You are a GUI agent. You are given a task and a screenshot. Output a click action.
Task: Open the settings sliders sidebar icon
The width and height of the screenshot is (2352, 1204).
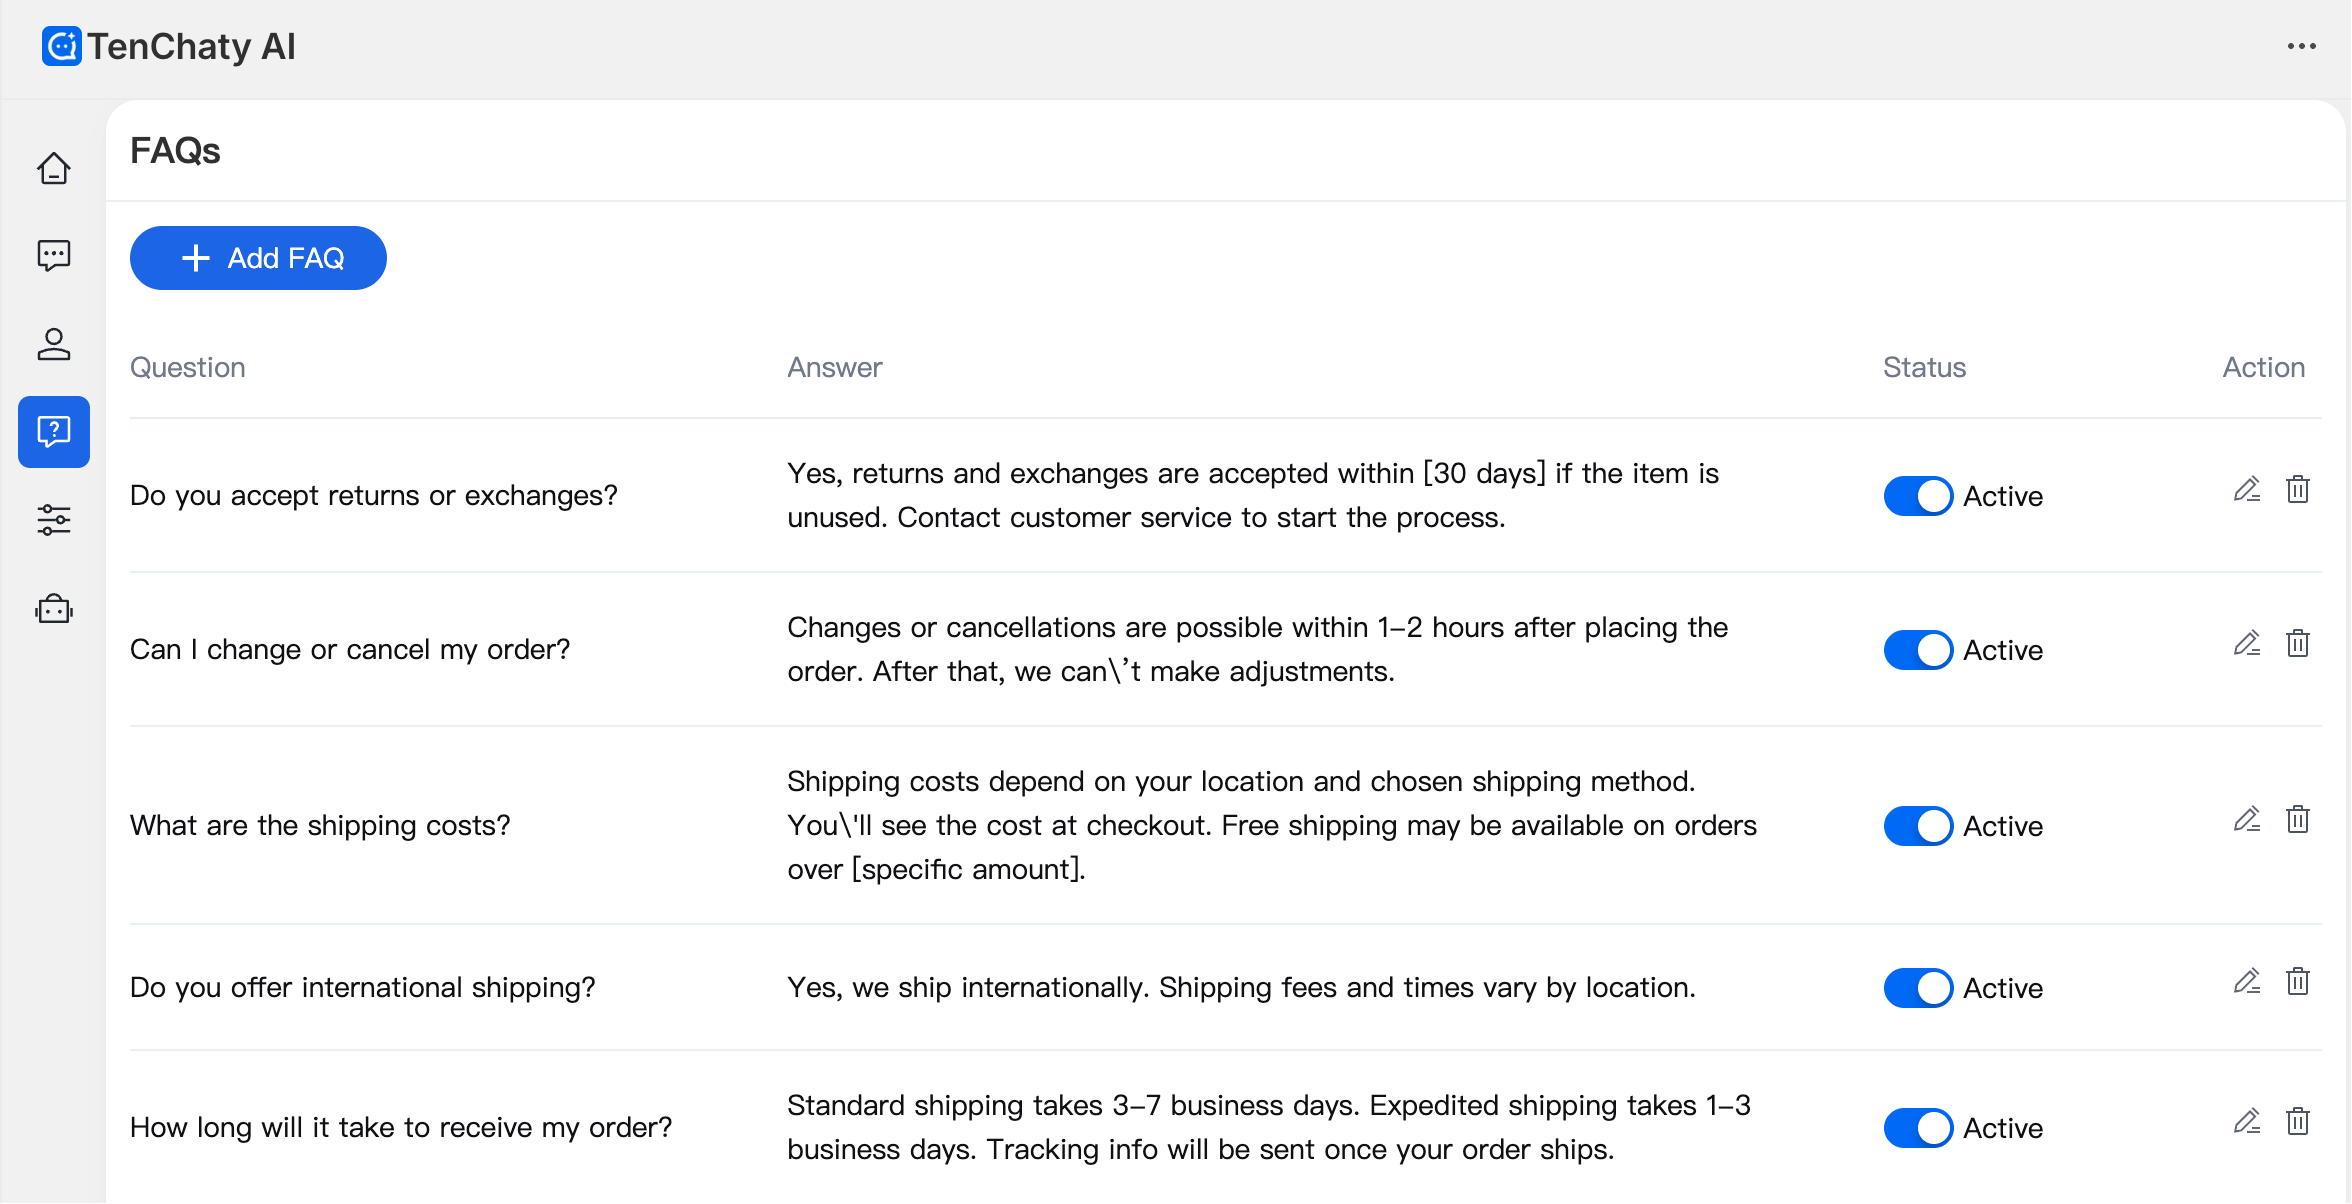54,520
